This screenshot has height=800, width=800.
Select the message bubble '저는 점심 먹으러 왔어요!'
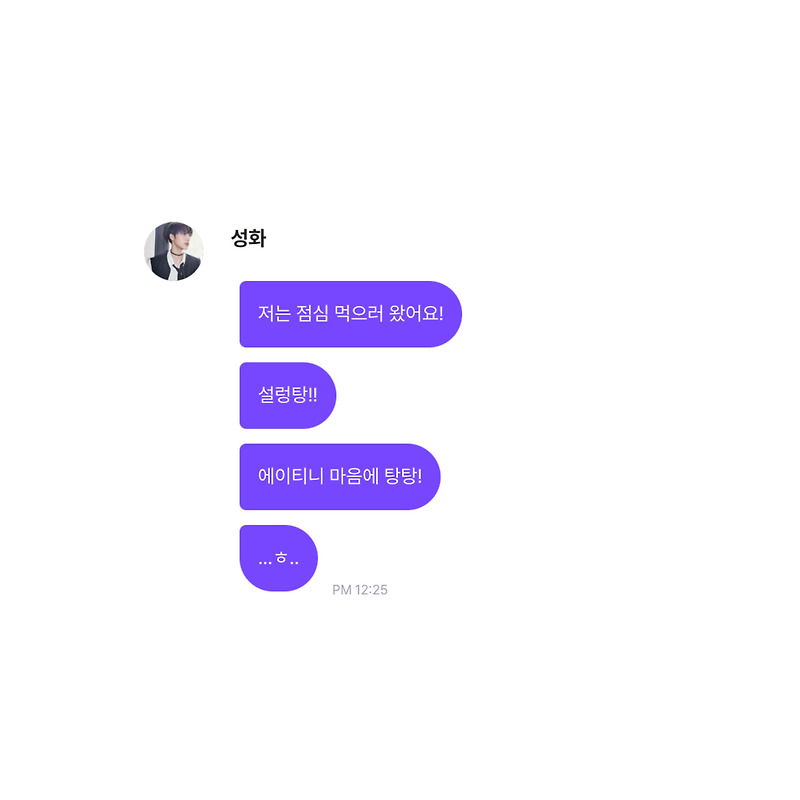coord(351,314)
